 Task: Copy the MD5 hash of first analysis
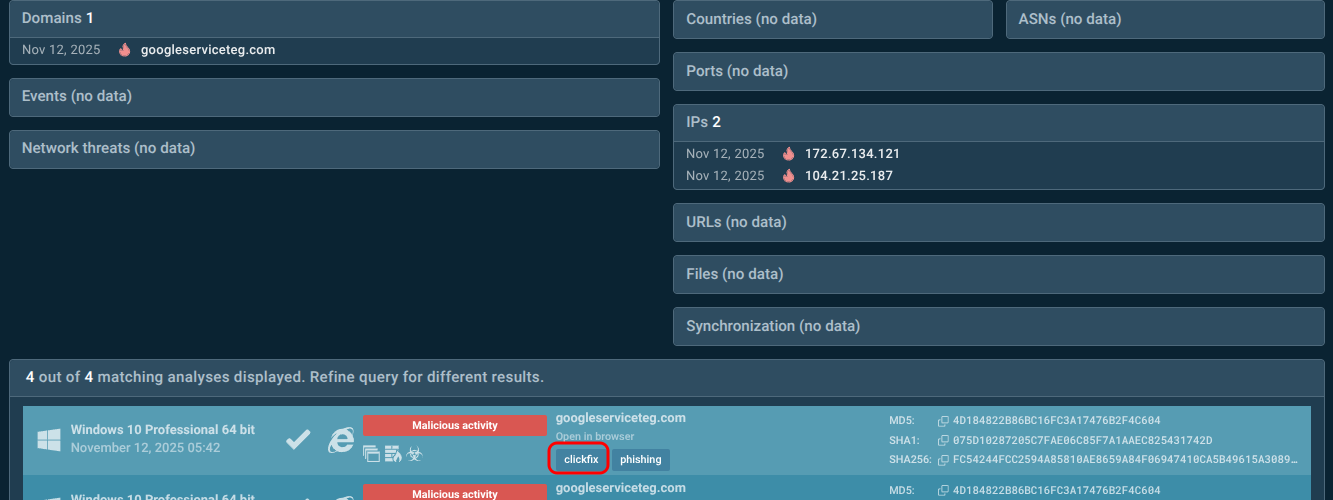coord(943,421)
